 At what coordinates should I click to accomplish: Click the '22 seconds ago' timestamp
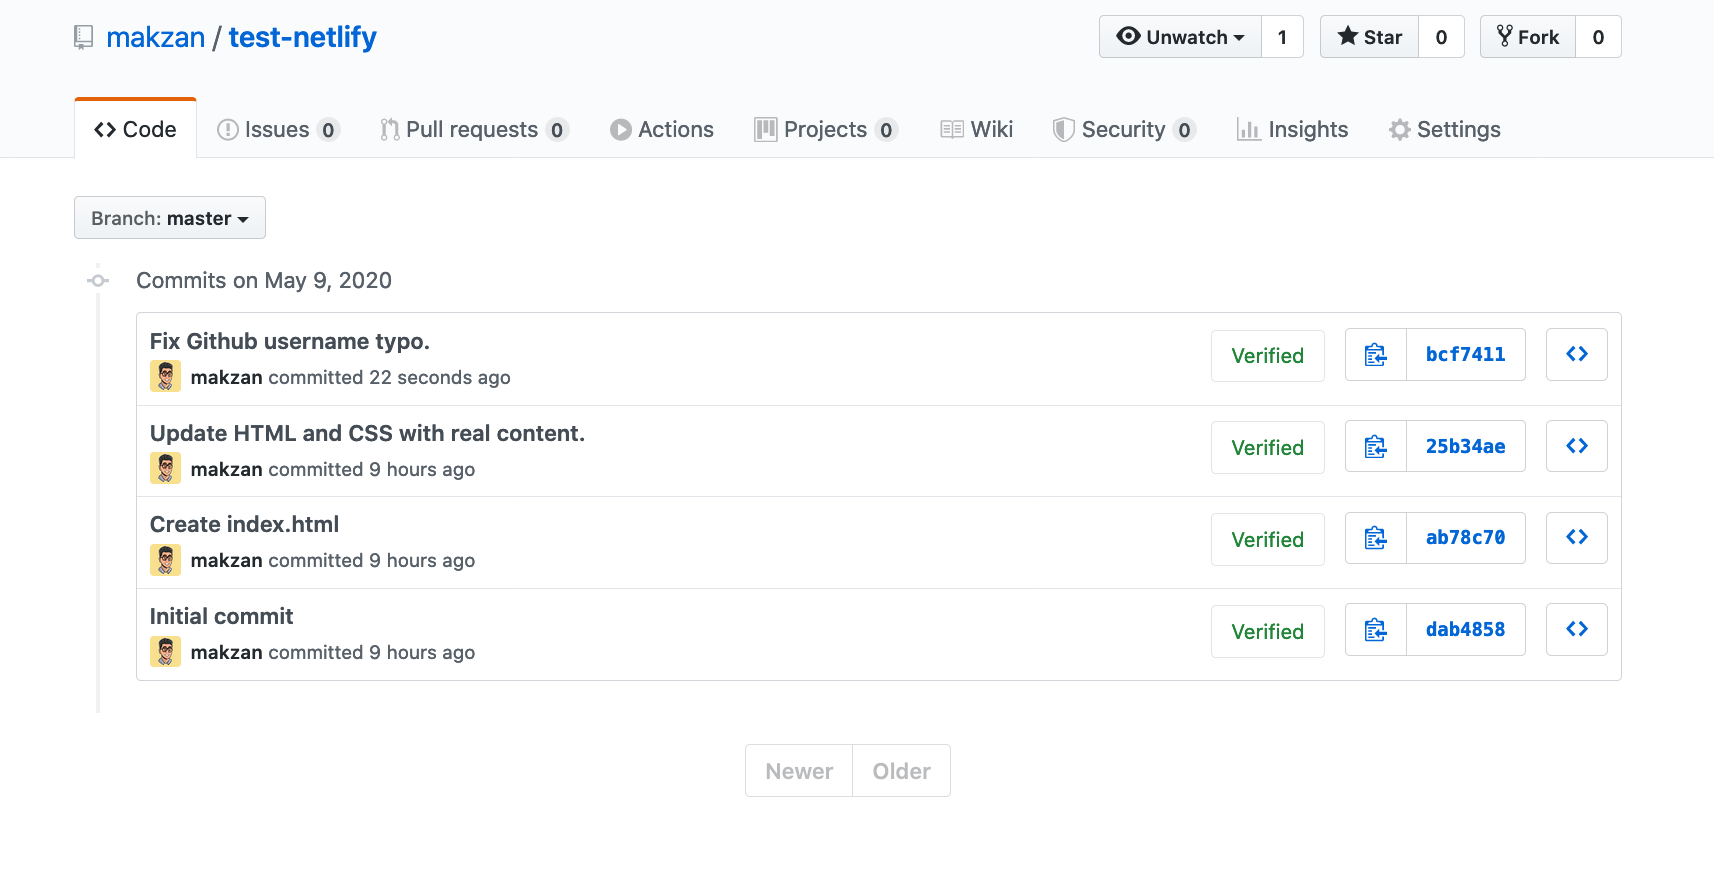440,377
